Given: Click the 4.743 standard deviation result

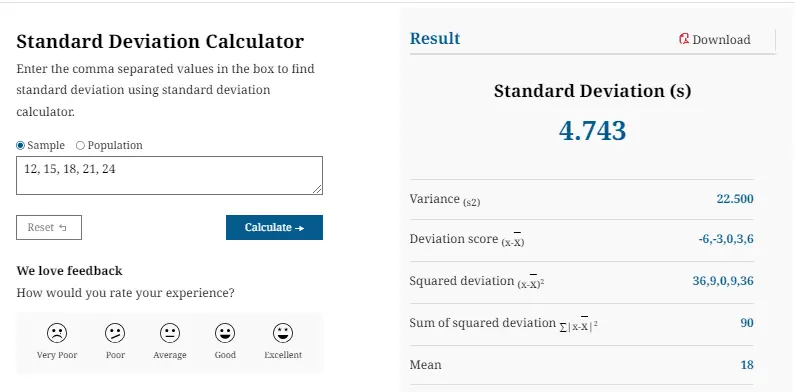Looking at the screenshot, I should coord(592,130).
